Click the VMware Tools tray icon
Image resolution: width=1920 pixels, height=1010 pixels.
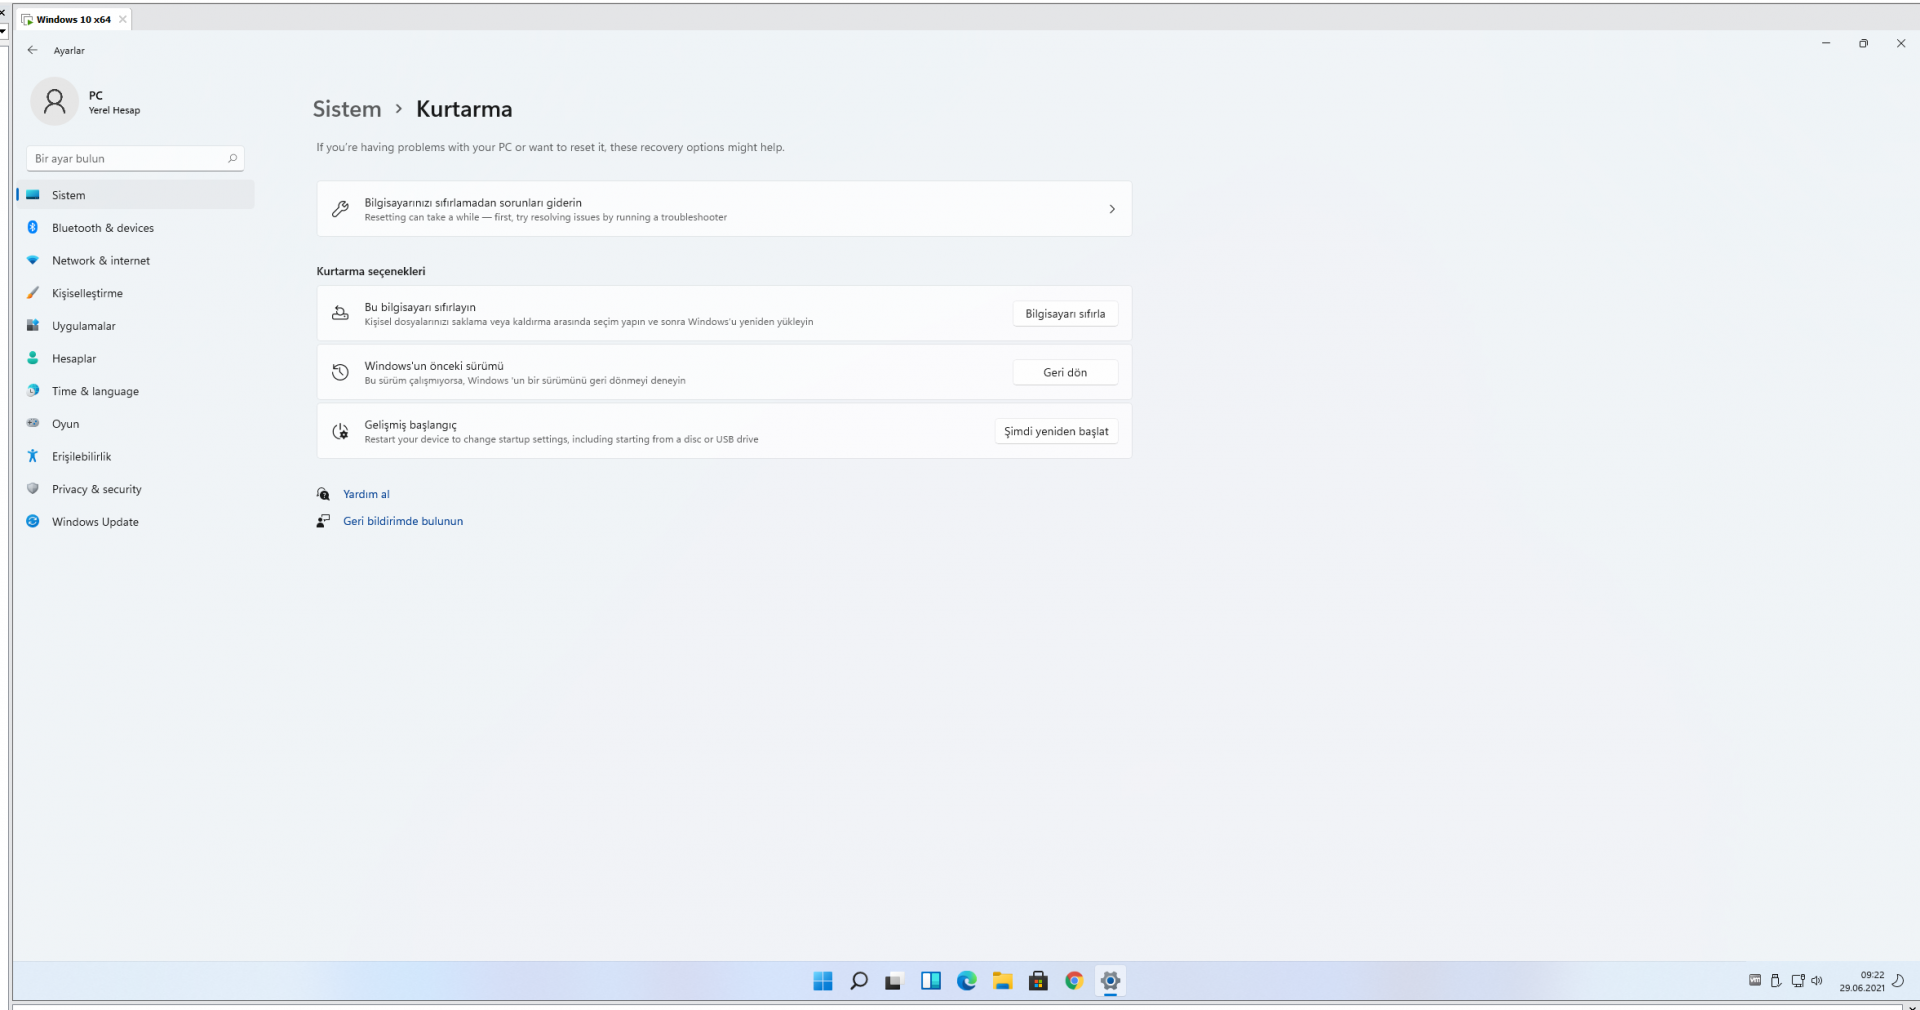[x=1755, y=981]
